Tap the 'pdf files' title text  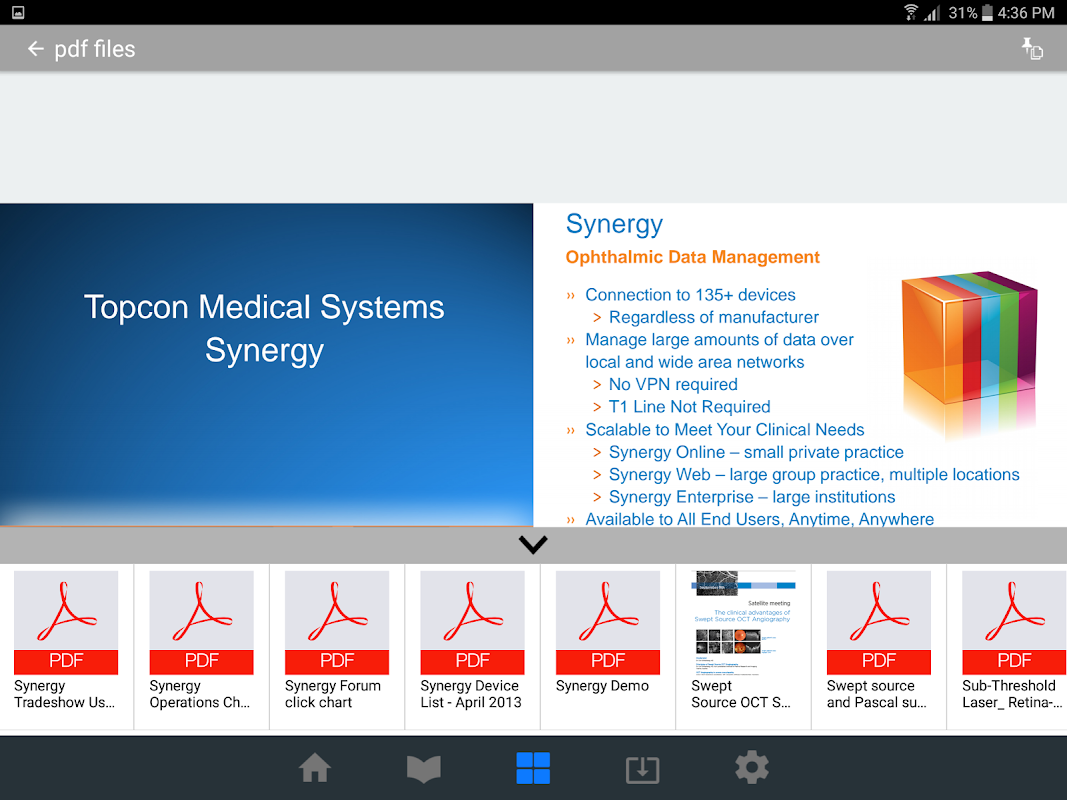pyautogui.click(x=95, y=49)
